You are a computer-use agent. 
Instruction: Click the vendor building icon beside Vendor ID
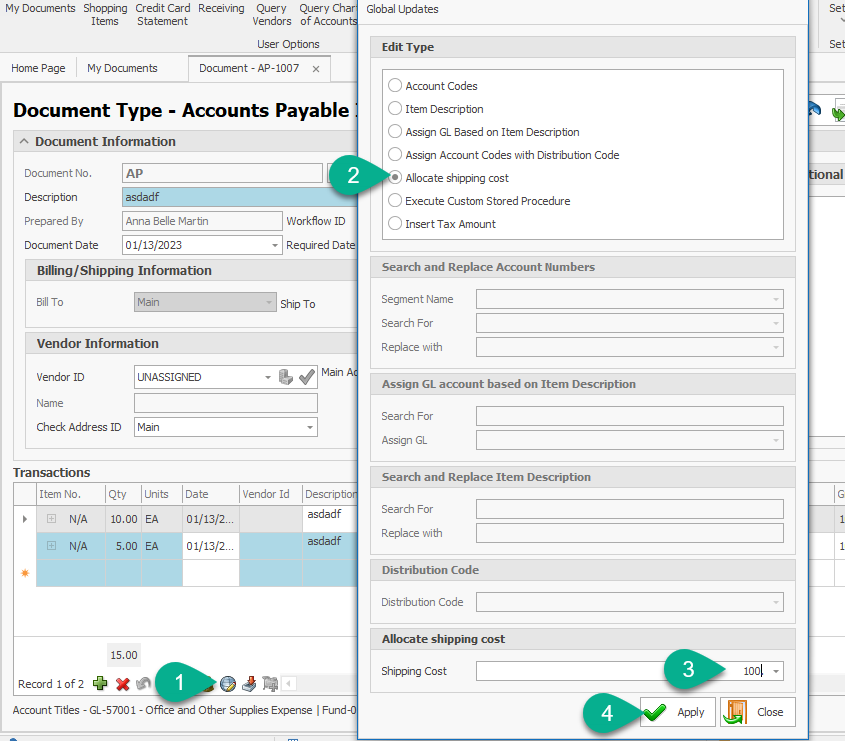[286, 377]
